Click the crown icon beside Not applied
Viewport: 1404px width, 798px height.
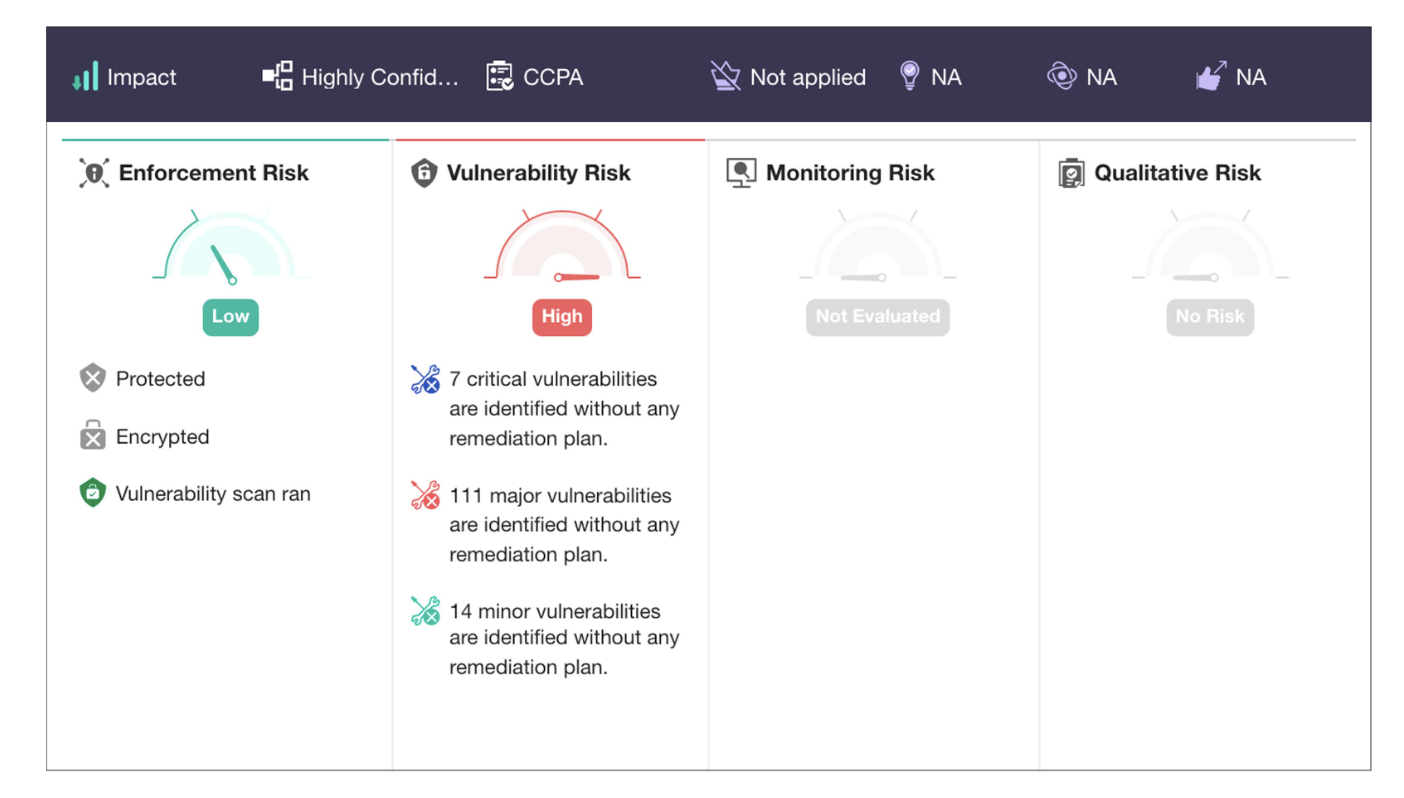click(x=724, y=75)
